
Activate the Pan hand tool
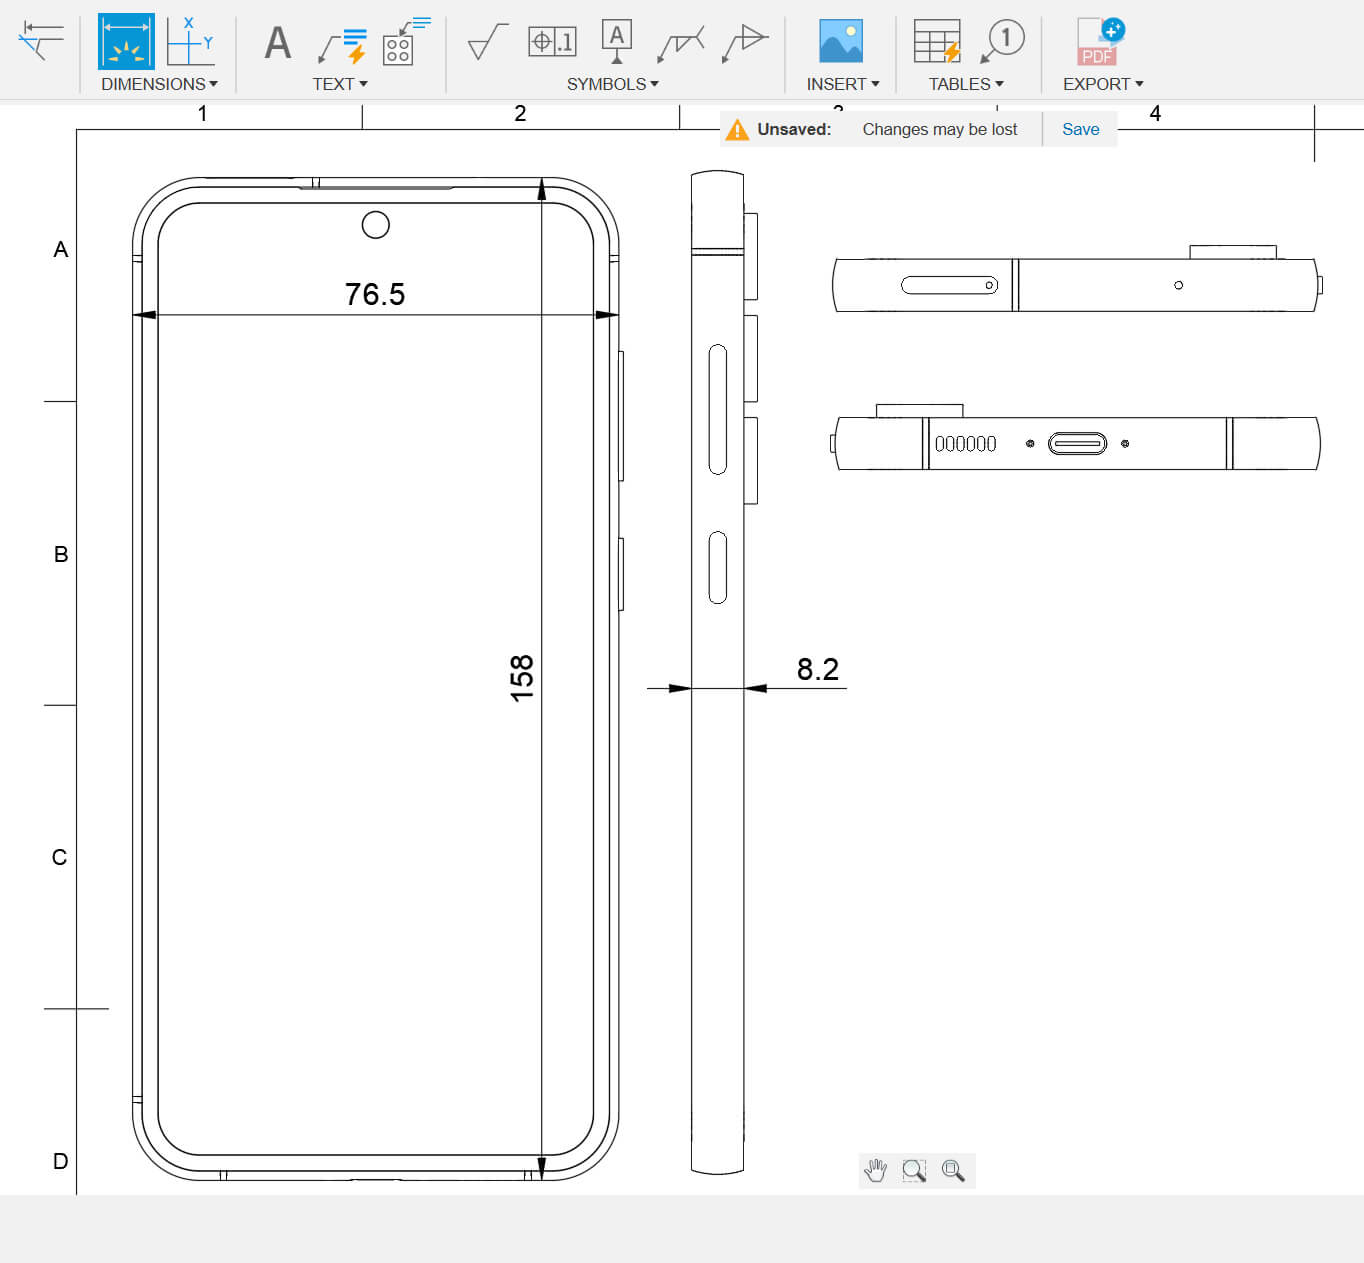point(876,1170)
